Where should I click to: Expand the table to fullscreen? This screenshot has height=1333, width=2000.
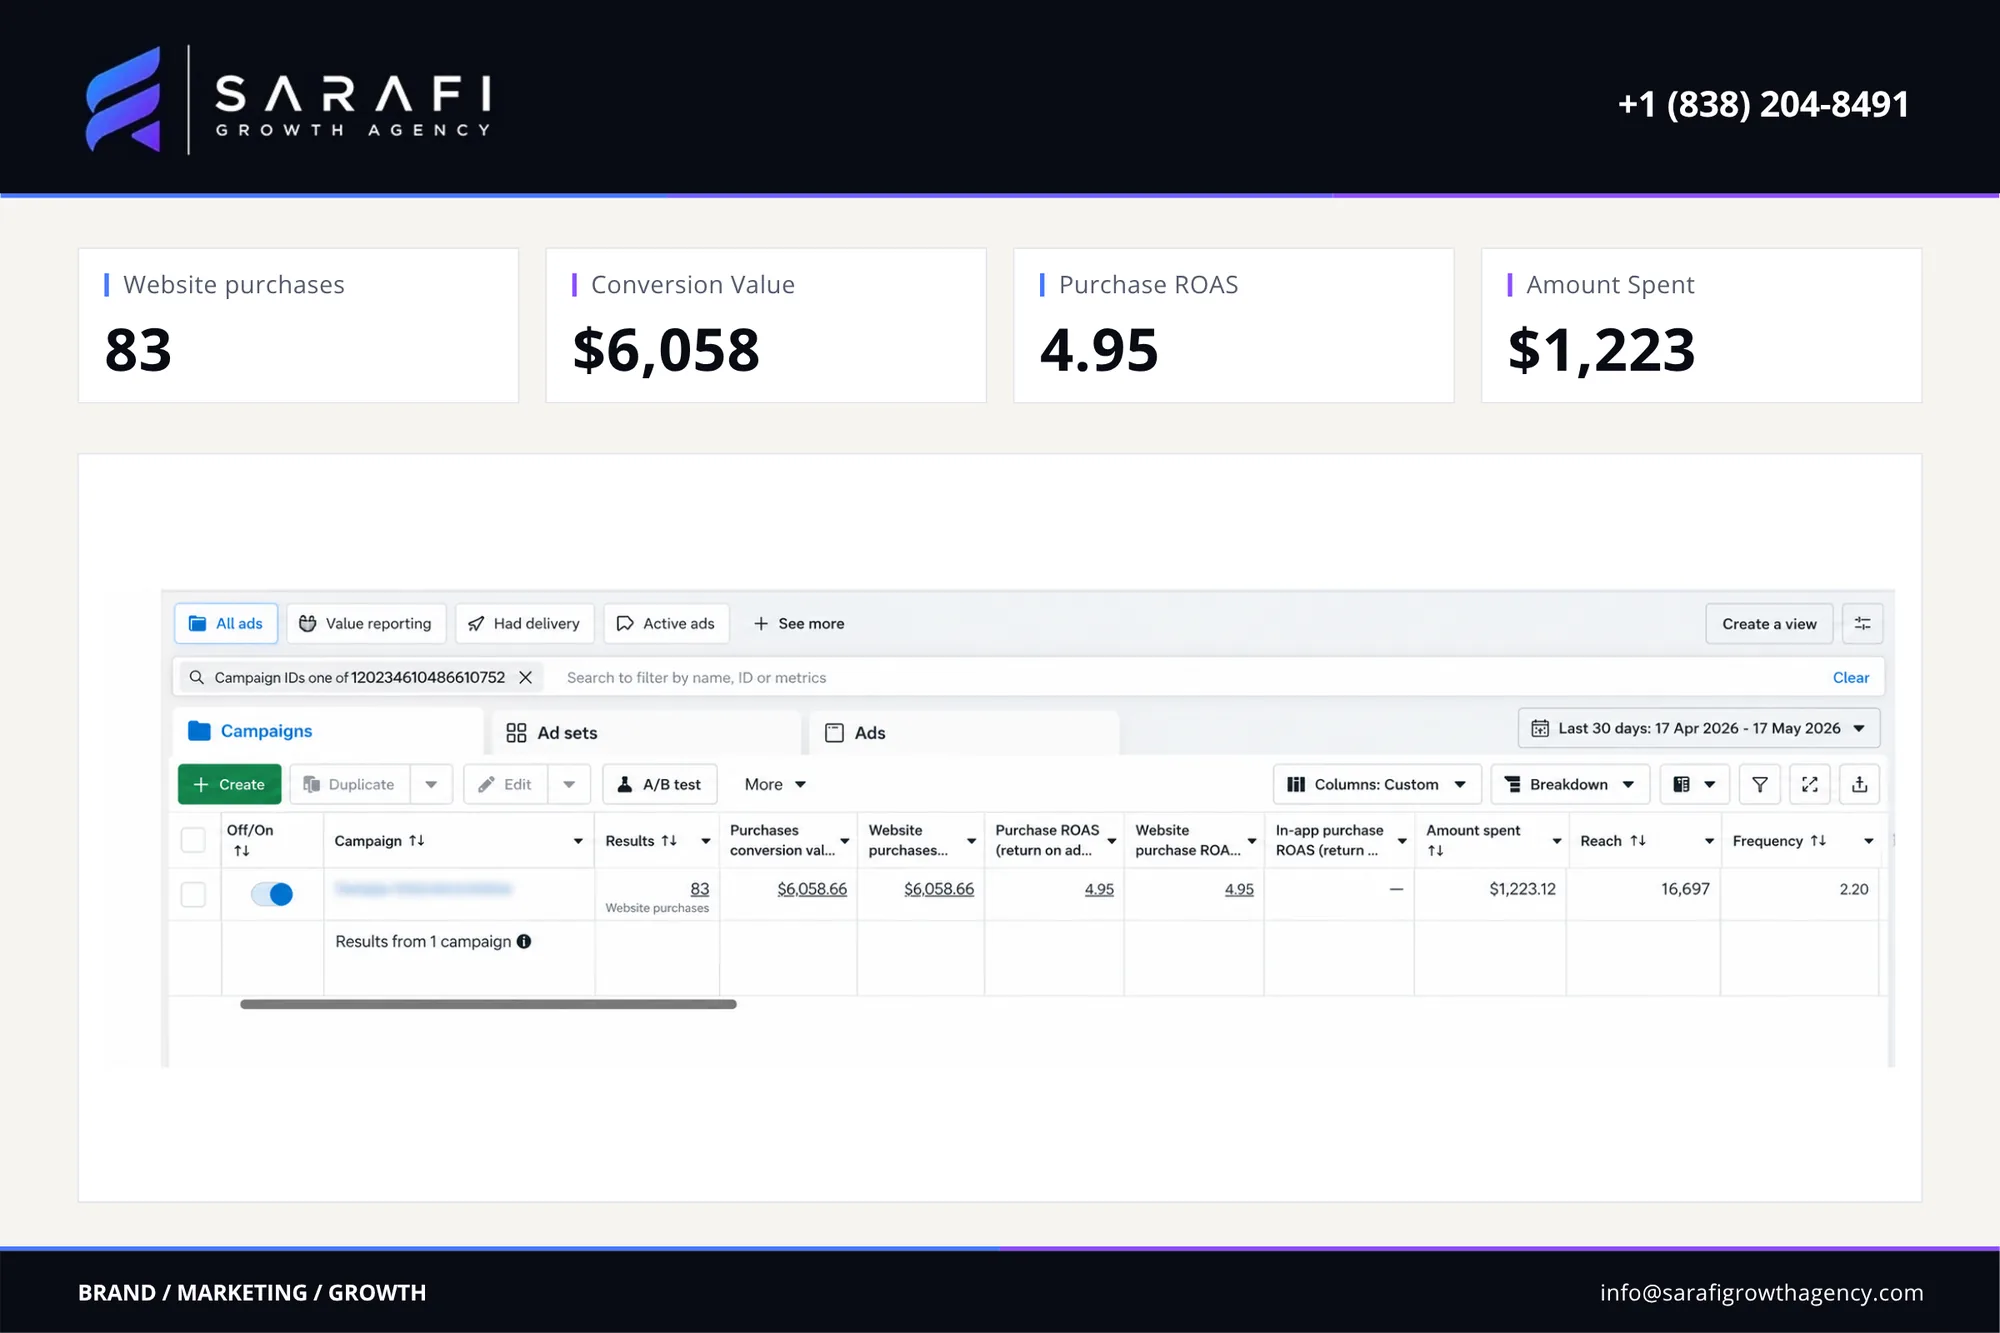coord(1810,784)
